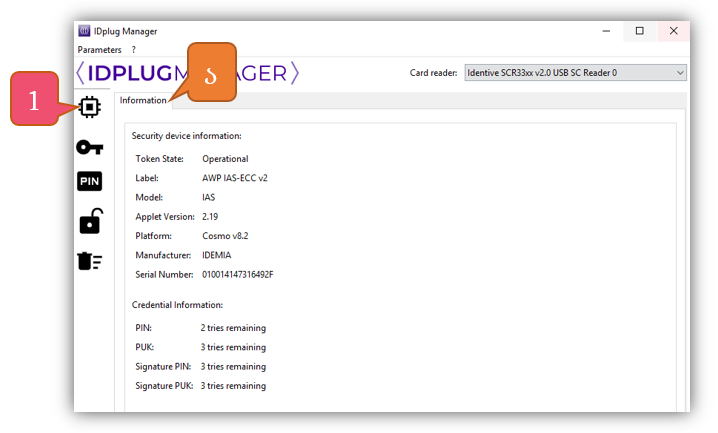Click the orange numbered callout marker
718x433 pixels.
(x=210, y=73)
